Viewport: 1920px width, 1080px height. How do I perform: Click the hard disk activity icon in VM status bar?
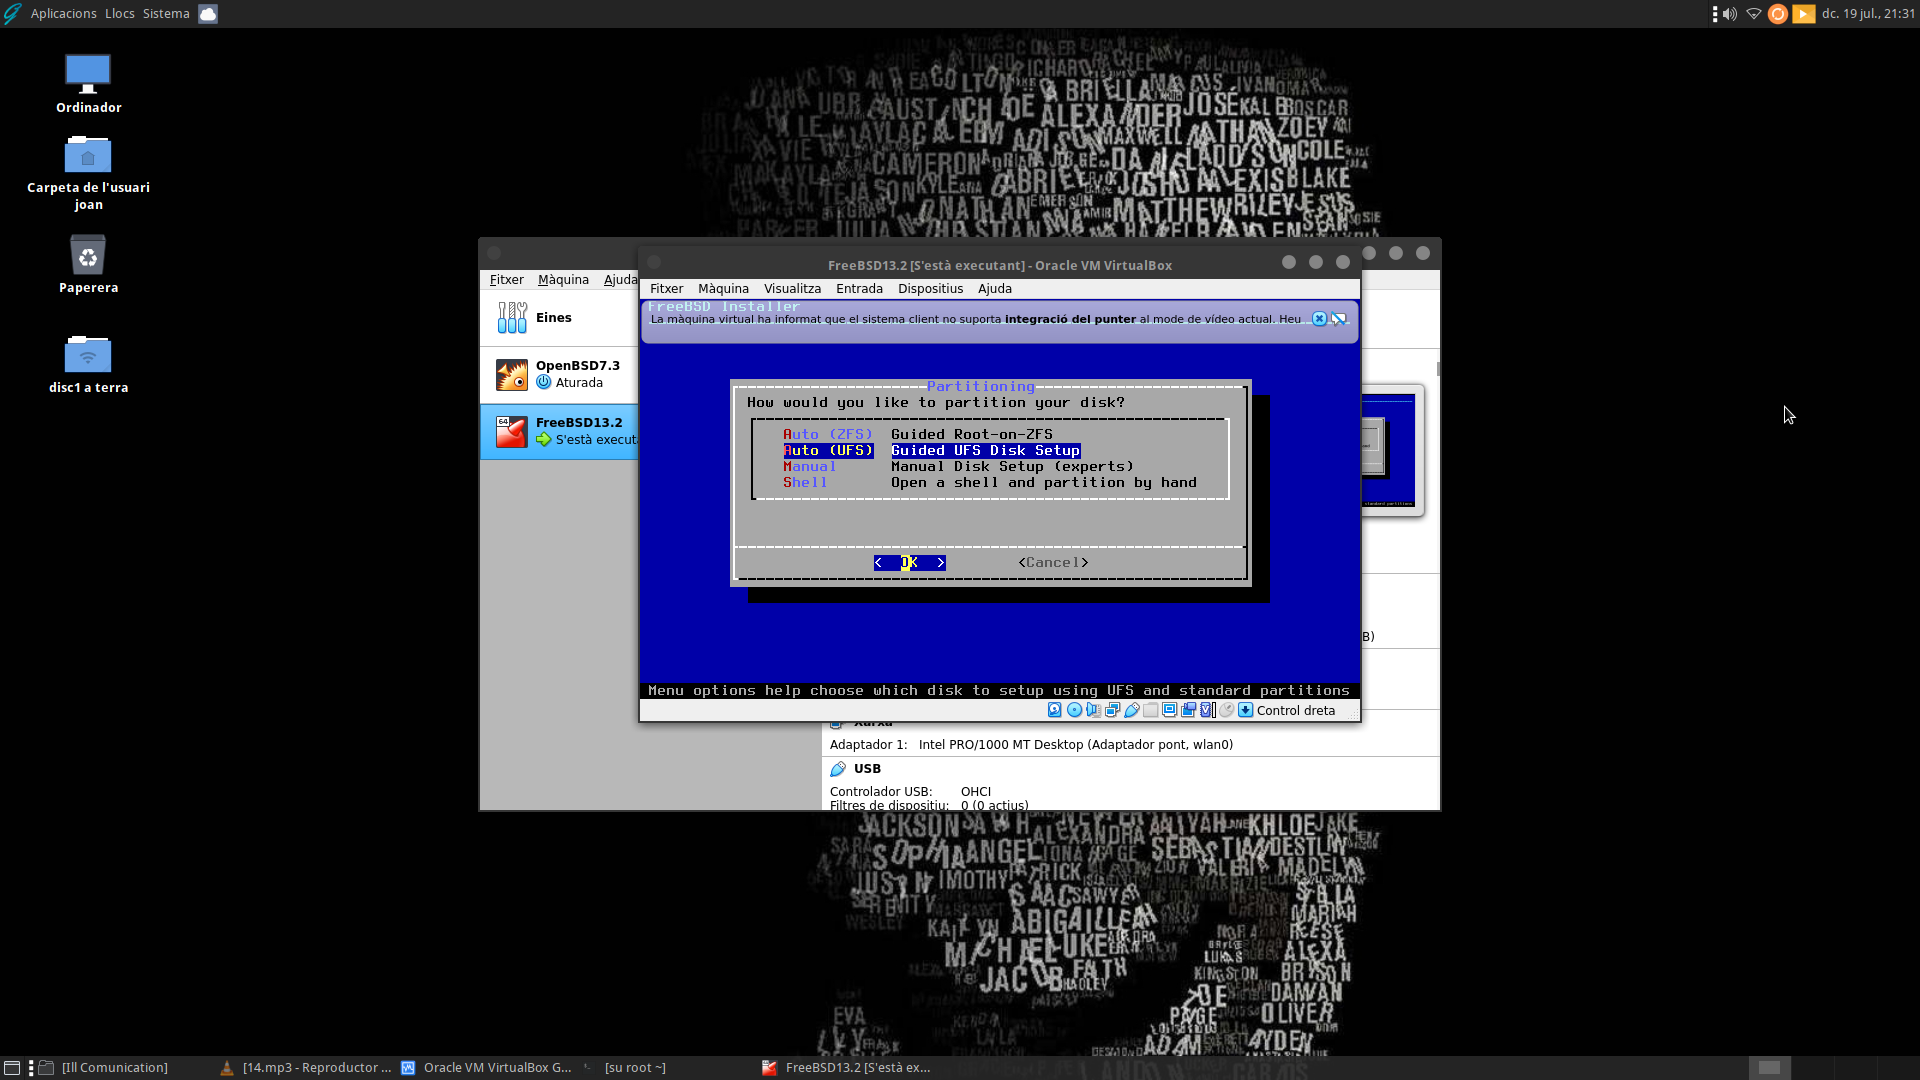click(x=1054, y=710)
